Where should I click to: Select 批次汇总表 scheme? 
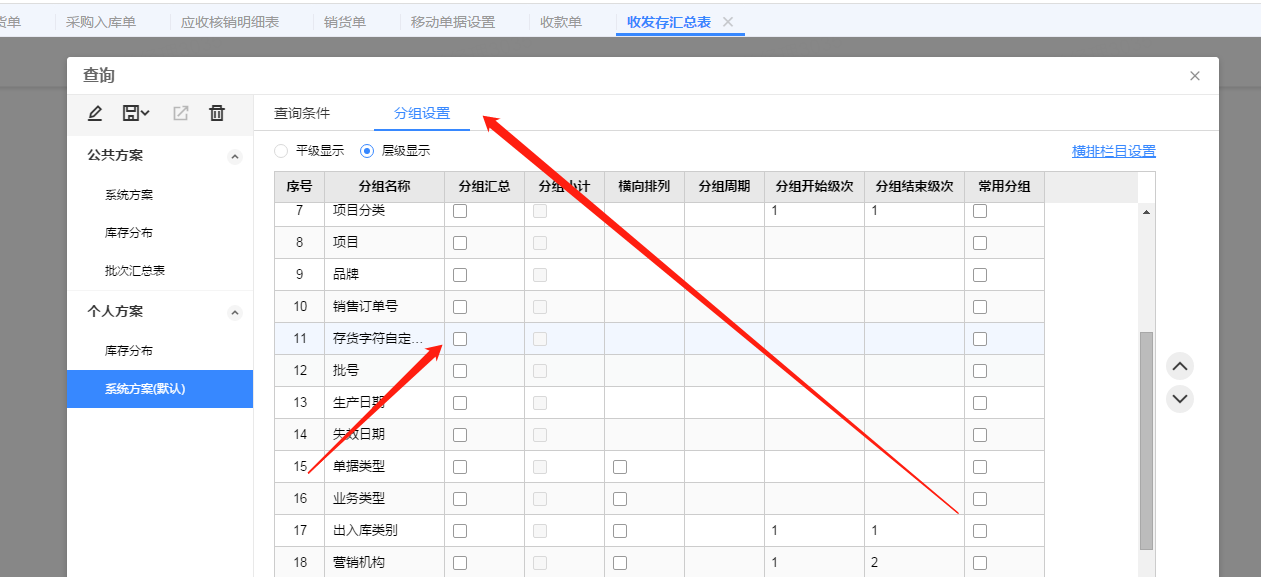pyautogui.click(x=135, y=271)
